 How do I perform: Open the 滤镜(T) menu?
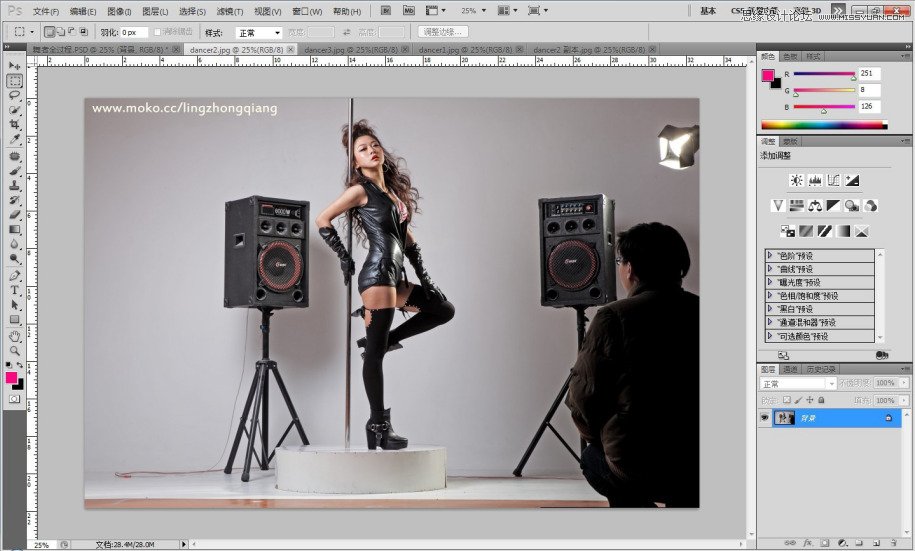point(230,11)
